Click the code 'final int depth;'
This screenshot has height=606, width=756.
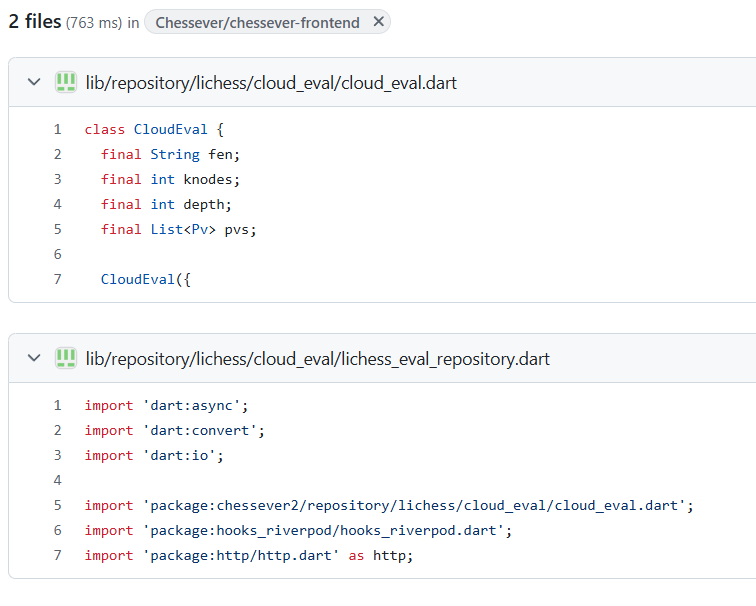pos(166,204)
